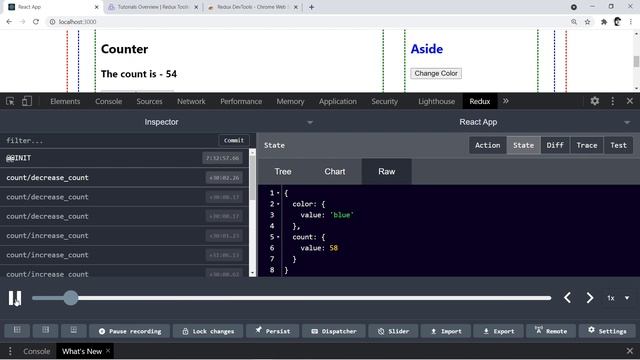Bookmark this page with star icon
The image size is (640, 360).
tap(587, 22)
